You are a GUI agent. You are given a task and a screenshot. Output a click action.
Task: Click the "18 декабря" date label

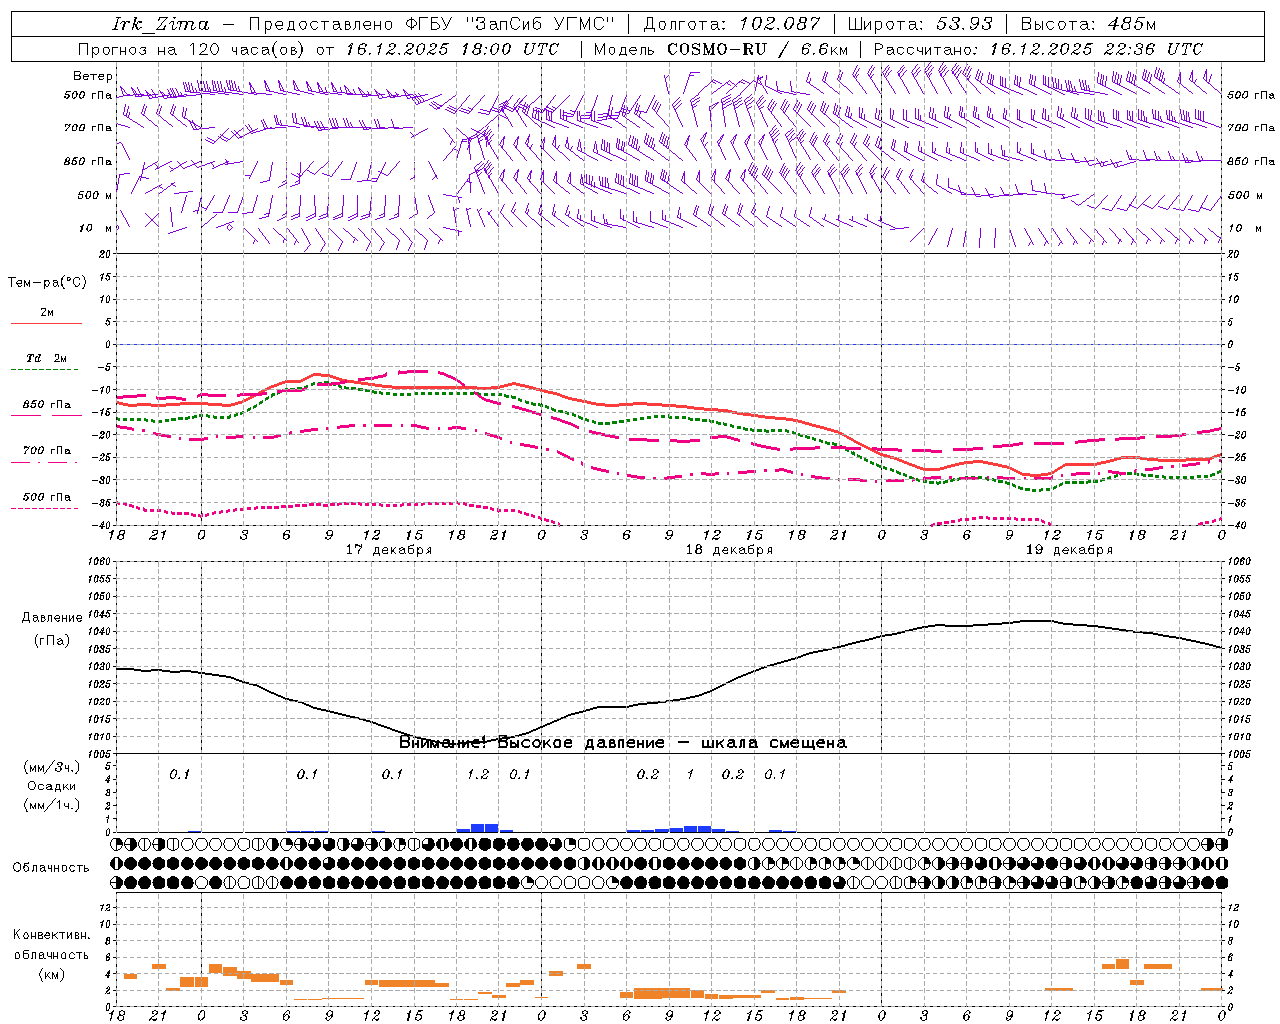pos(729,550)
